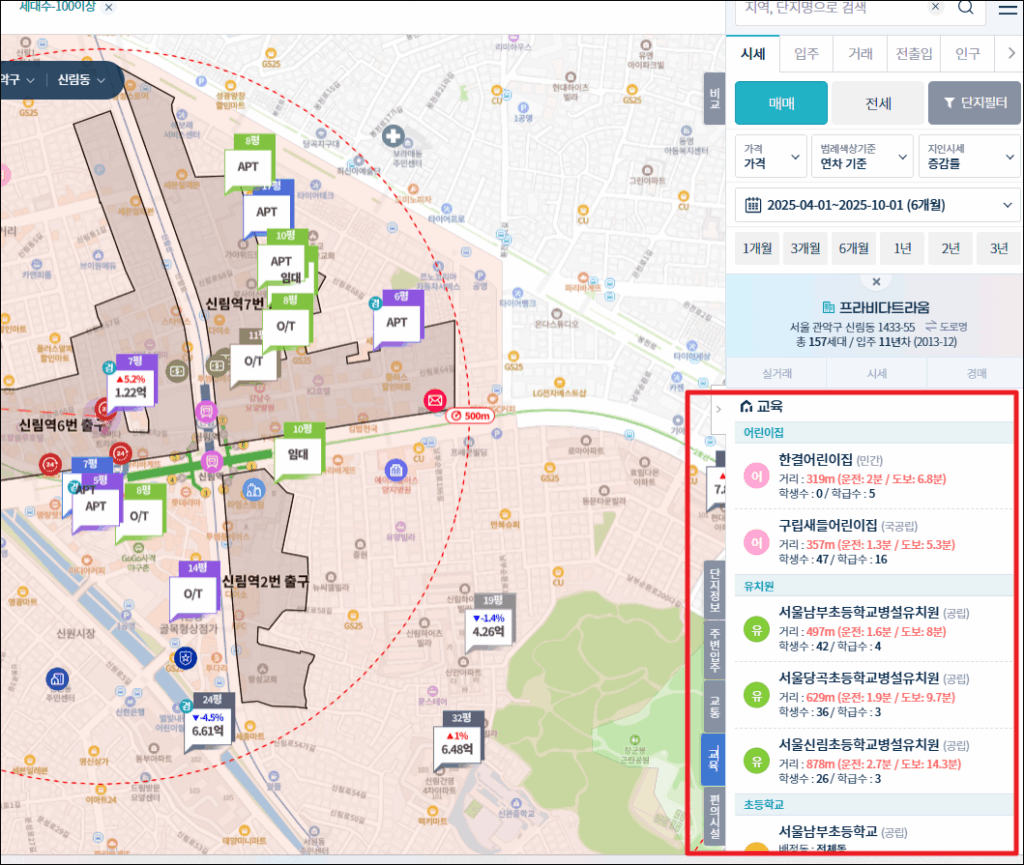Image resolution: width=1024 pixels, height=865 pixels.
Task: Switch to 전세 lease price mode
Action: coord(877,103)
